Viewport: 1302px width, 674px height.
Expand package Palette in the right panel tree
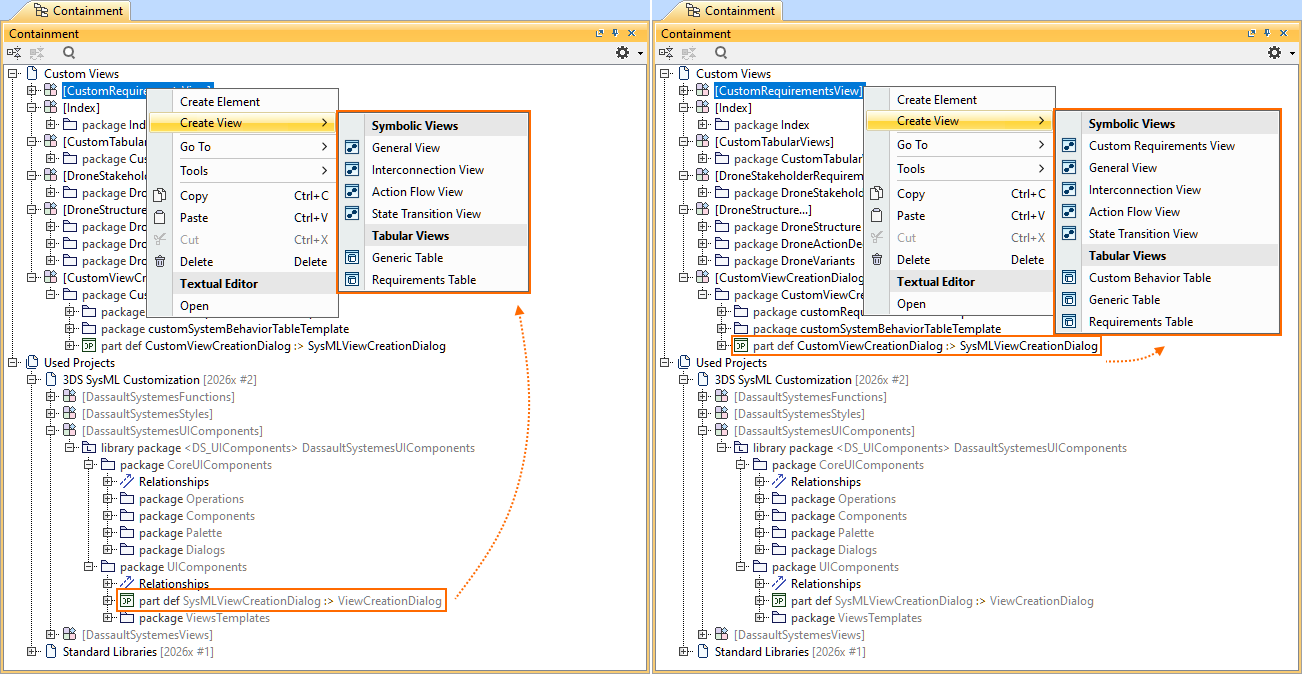click(760, 533)
